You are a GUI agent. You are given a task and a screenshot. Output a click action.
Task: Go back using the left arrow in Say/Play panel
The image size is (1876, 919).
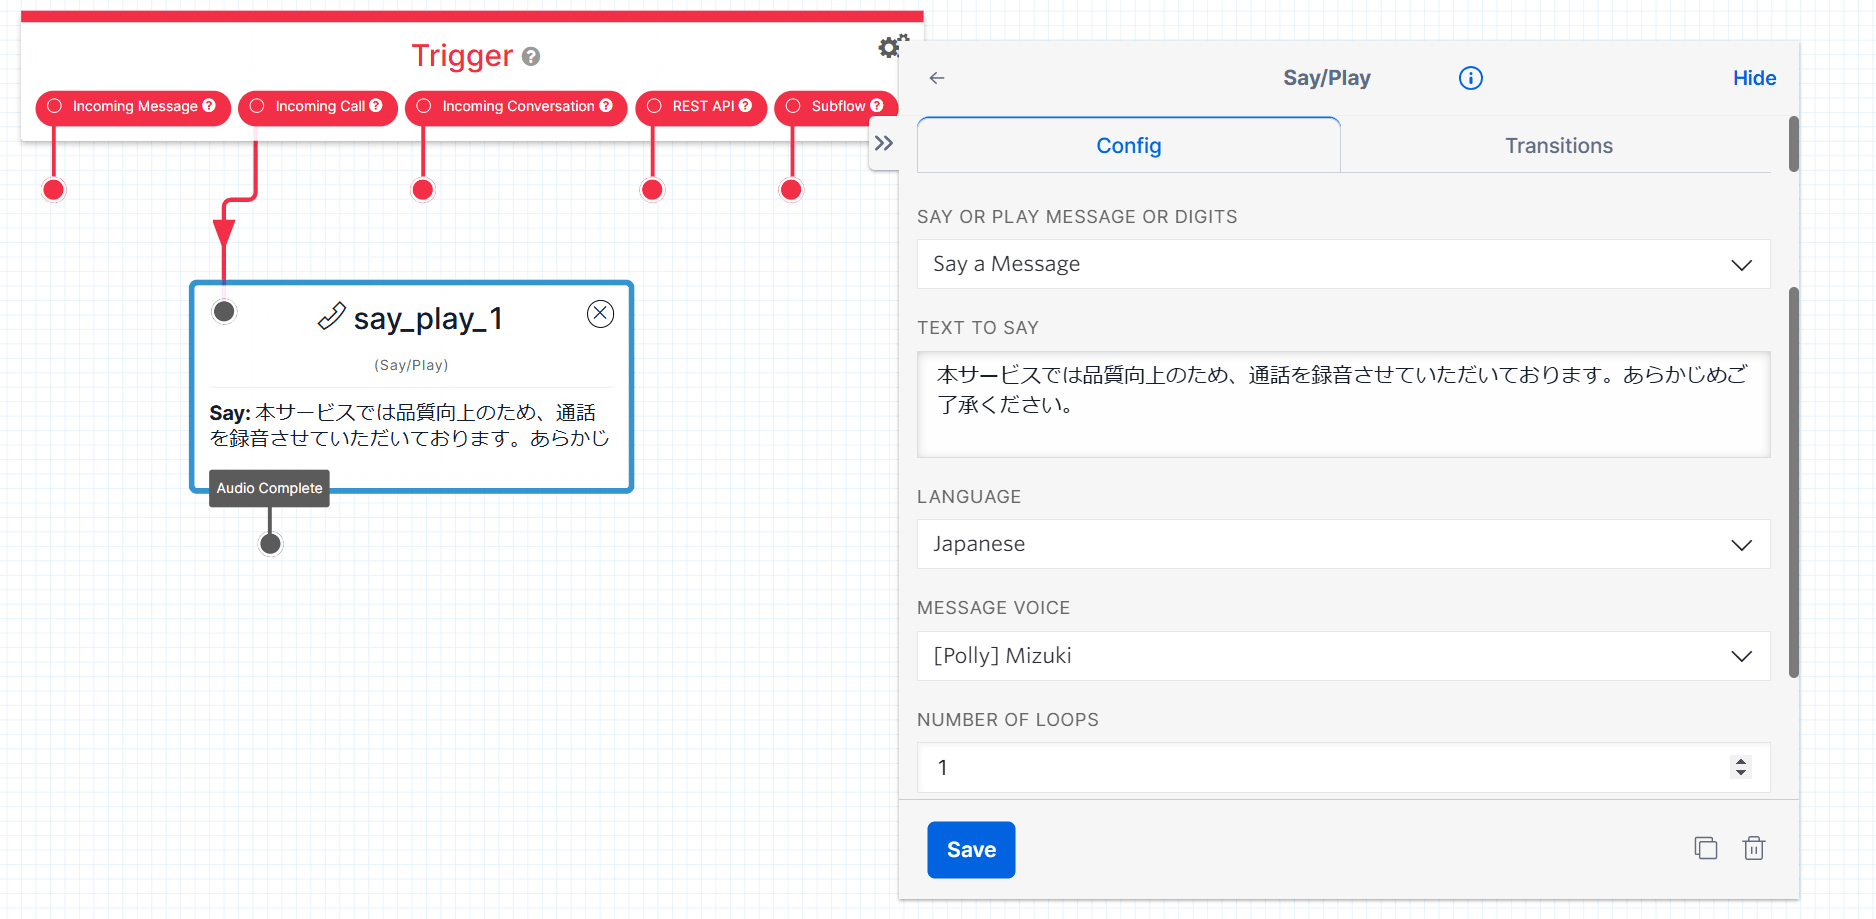click(937, 78)
